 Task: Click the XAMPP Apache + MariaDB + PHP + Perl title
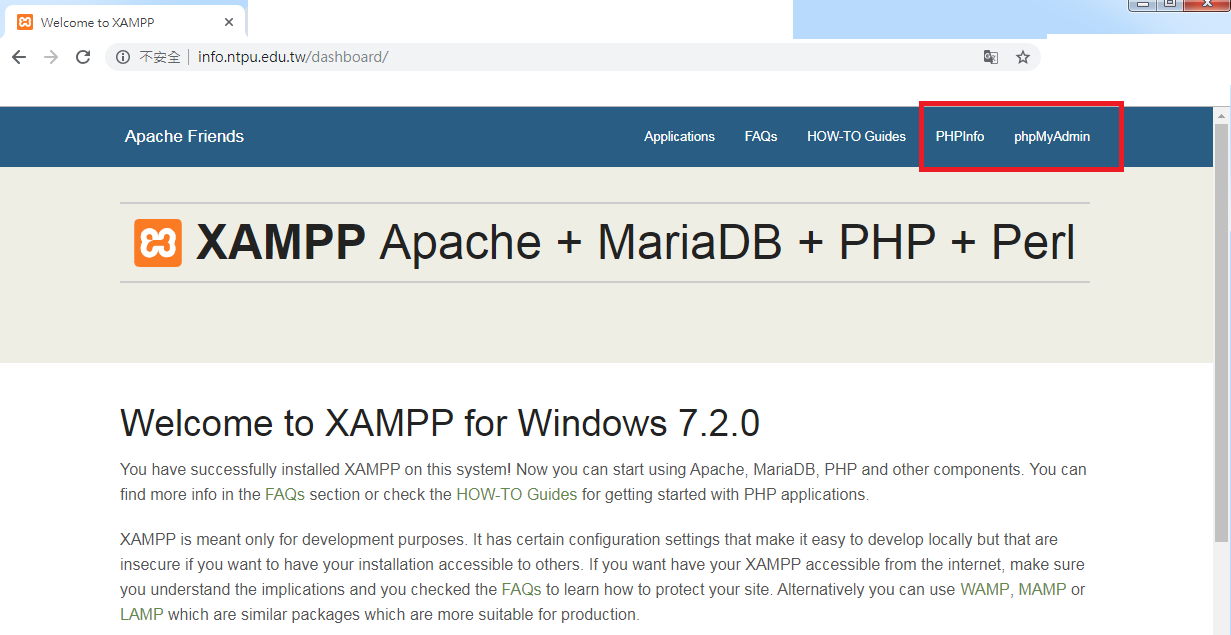pos(635,242)
